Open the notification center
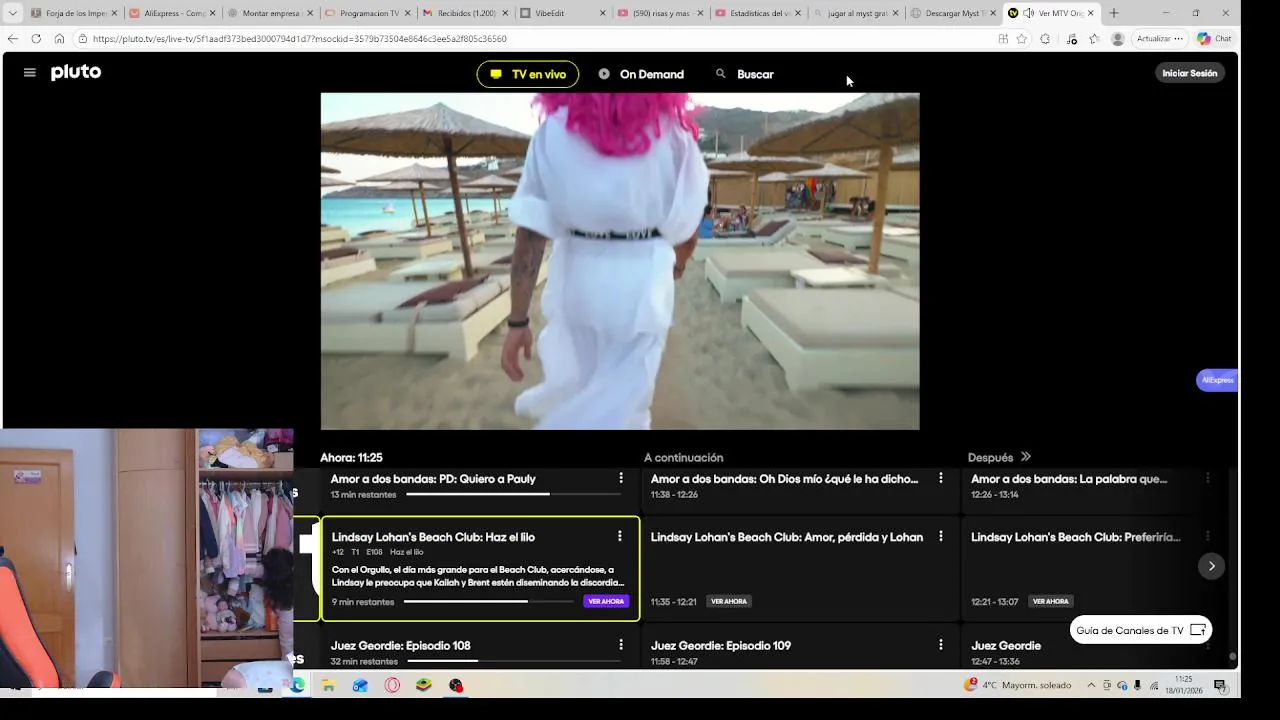Viewport: 1280px width, 720px height. [1220, 685]
